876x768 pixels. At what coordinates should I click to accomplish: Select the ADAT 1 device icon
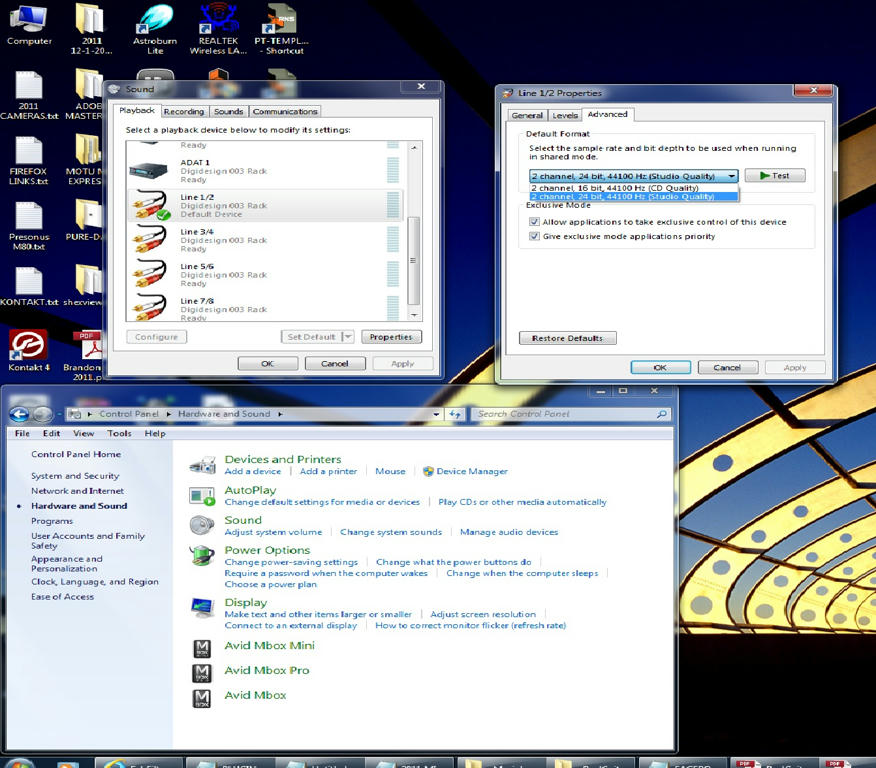[x=148, y=170]
